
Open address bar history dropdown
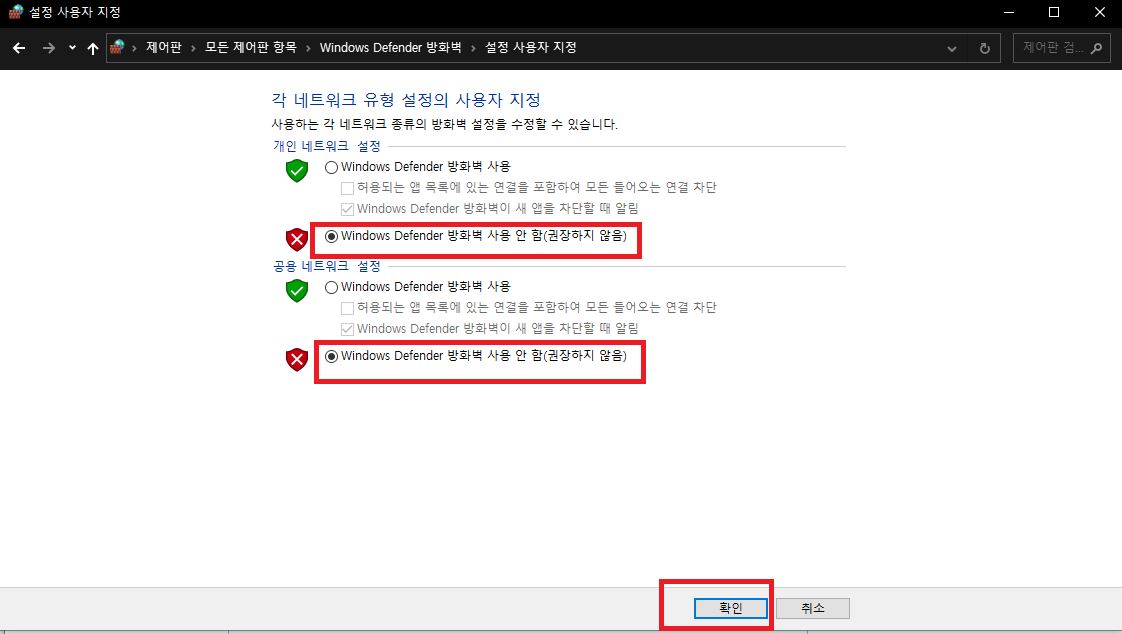952,49
